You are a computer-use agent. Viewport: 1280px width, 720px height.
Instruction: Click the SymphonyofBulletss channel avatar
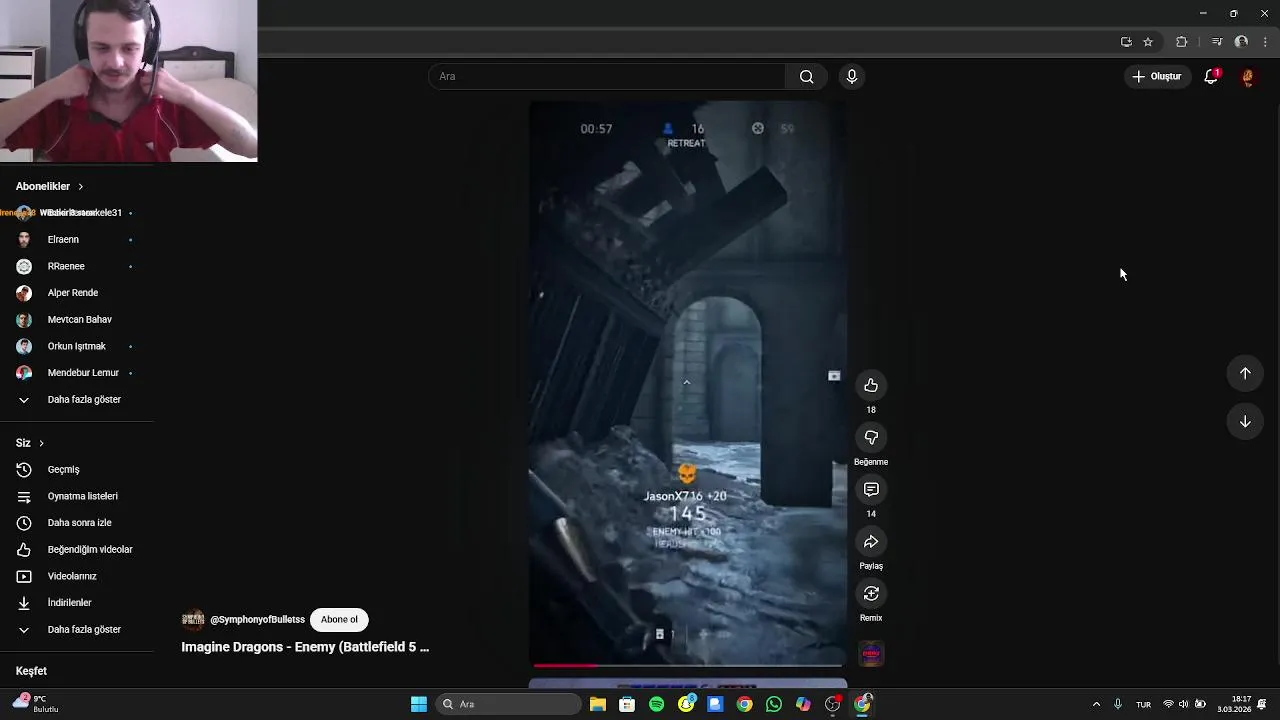pyautogui.click(x=193, y=620)
